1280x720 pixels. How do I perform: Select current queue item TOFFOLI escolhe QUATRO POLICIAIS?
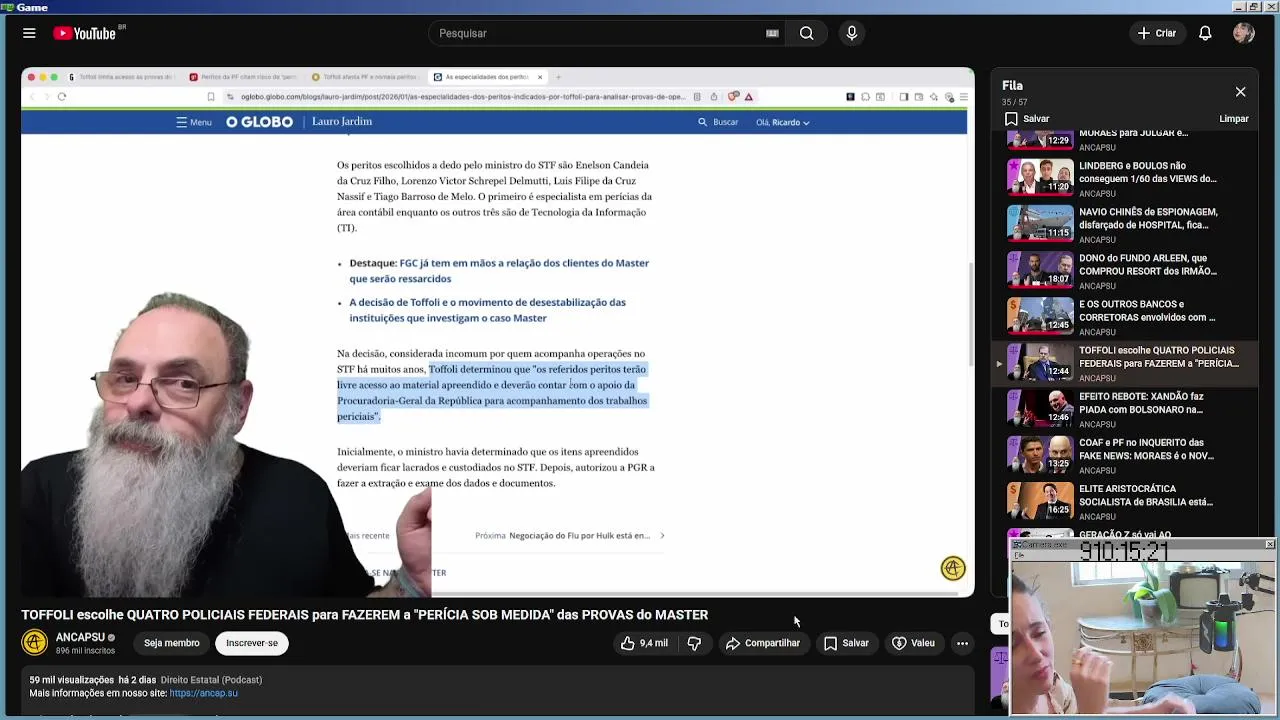(1124, 363)
